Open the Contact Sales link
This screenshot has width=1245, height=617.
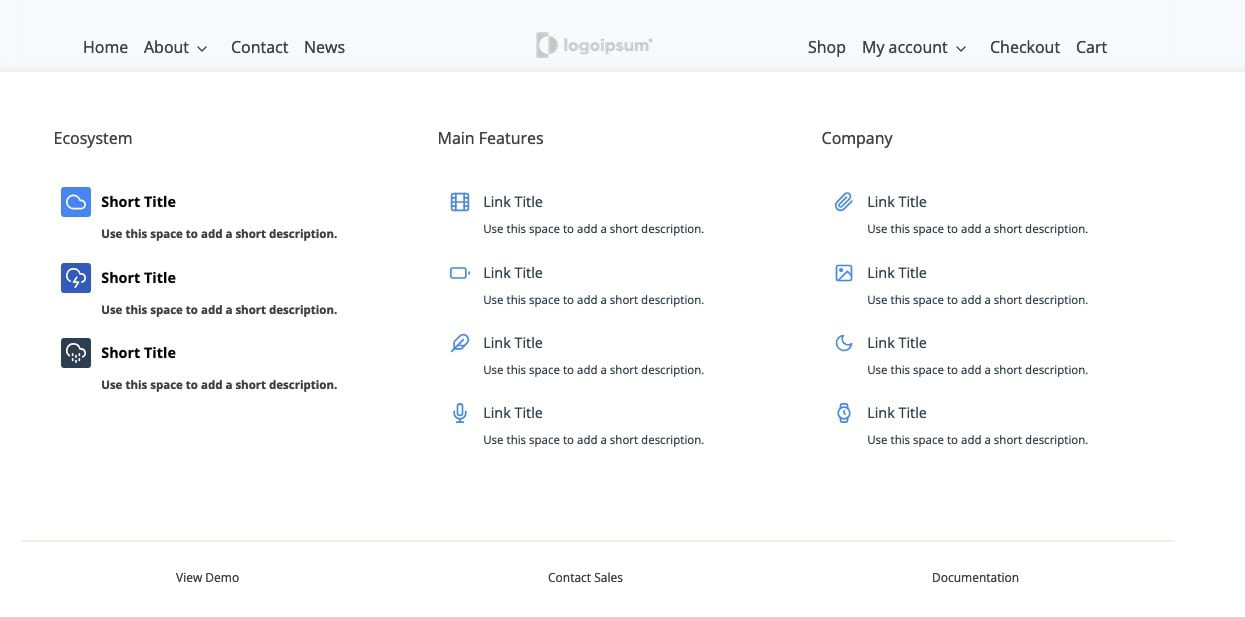[x=585, y=577]
